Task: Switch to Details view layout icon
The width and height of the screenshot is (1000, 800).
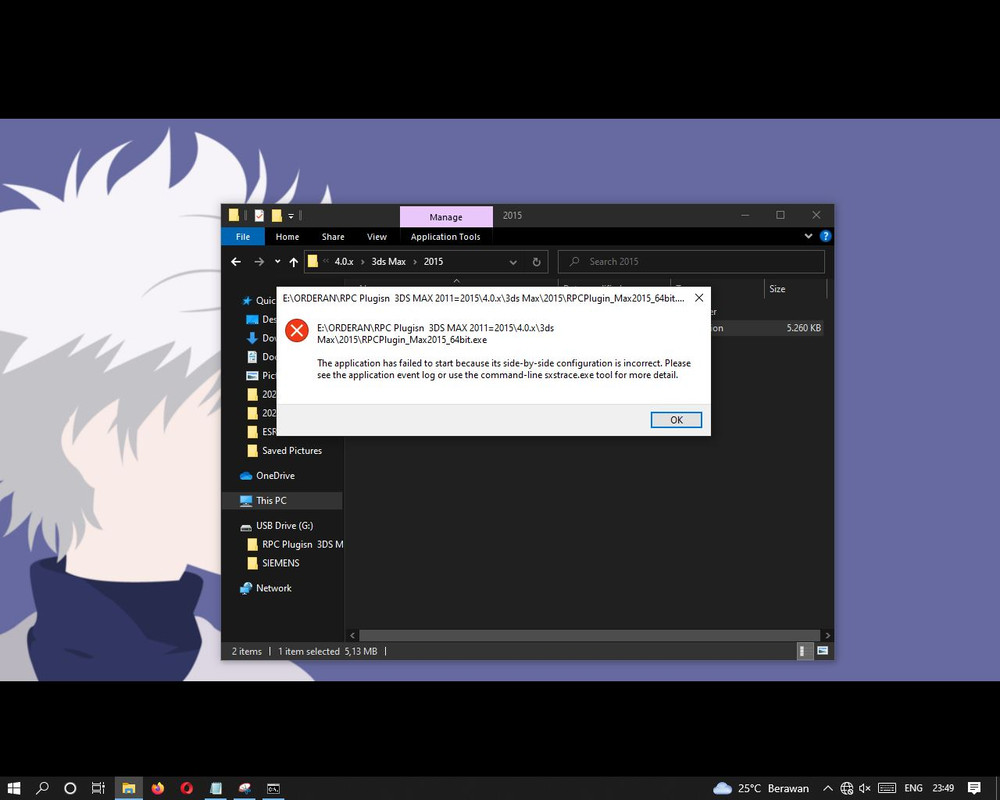Action: [x=805, y=651]
